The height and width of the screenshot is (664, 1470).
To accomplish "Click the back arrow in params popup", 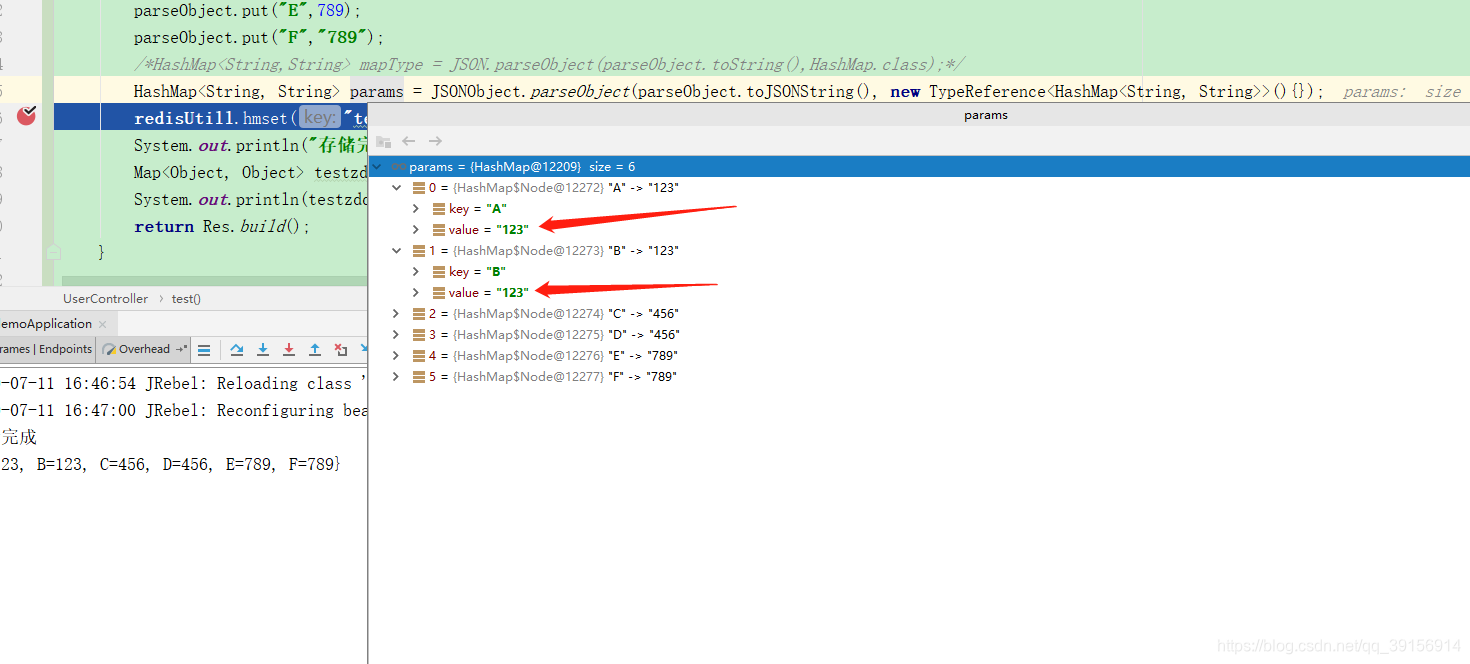I will (409, 142).
